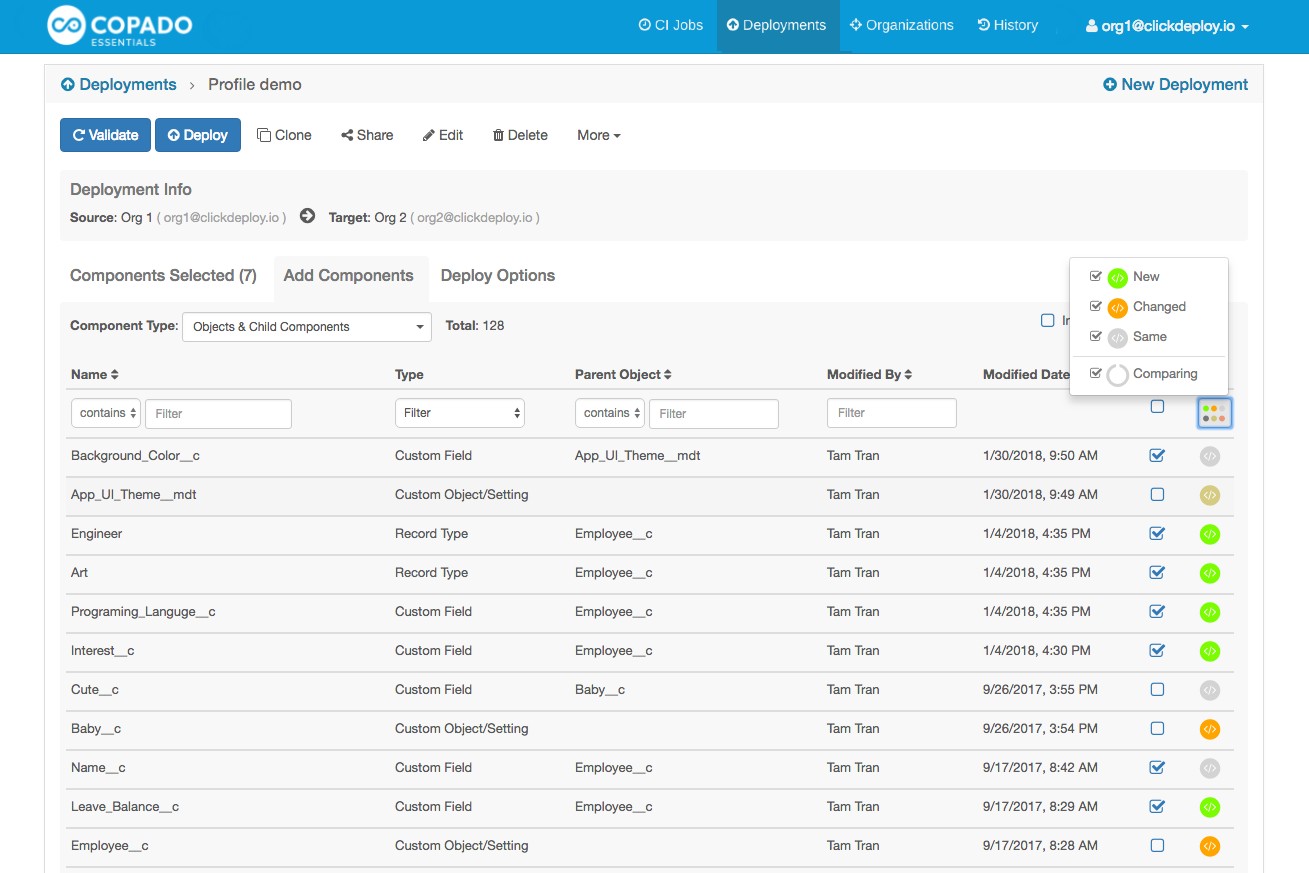This screenshot has width=1309, height=873.
Task: Click the New Deployment link
Action: (x=1175, y=85)
